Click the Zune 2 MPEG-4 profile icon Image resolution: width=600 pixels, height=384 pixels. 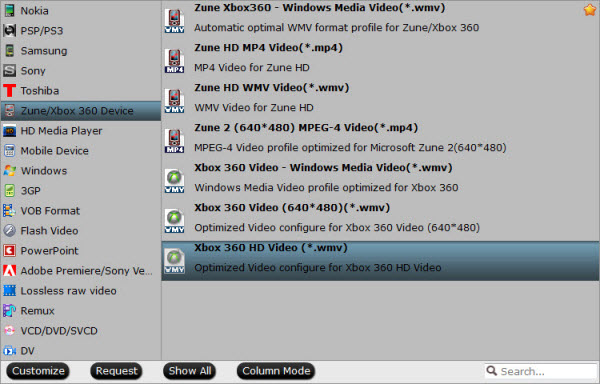coord(174,141)
